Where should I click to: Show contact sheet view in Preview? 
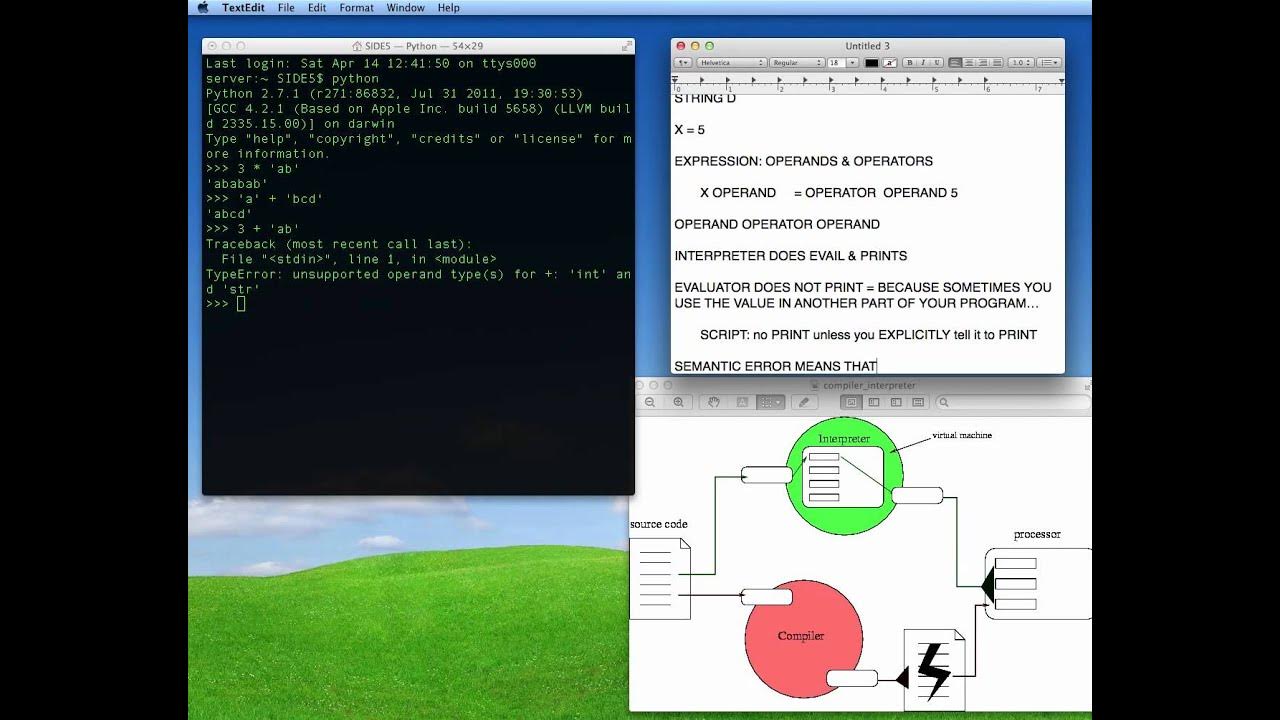click(918, 402)
